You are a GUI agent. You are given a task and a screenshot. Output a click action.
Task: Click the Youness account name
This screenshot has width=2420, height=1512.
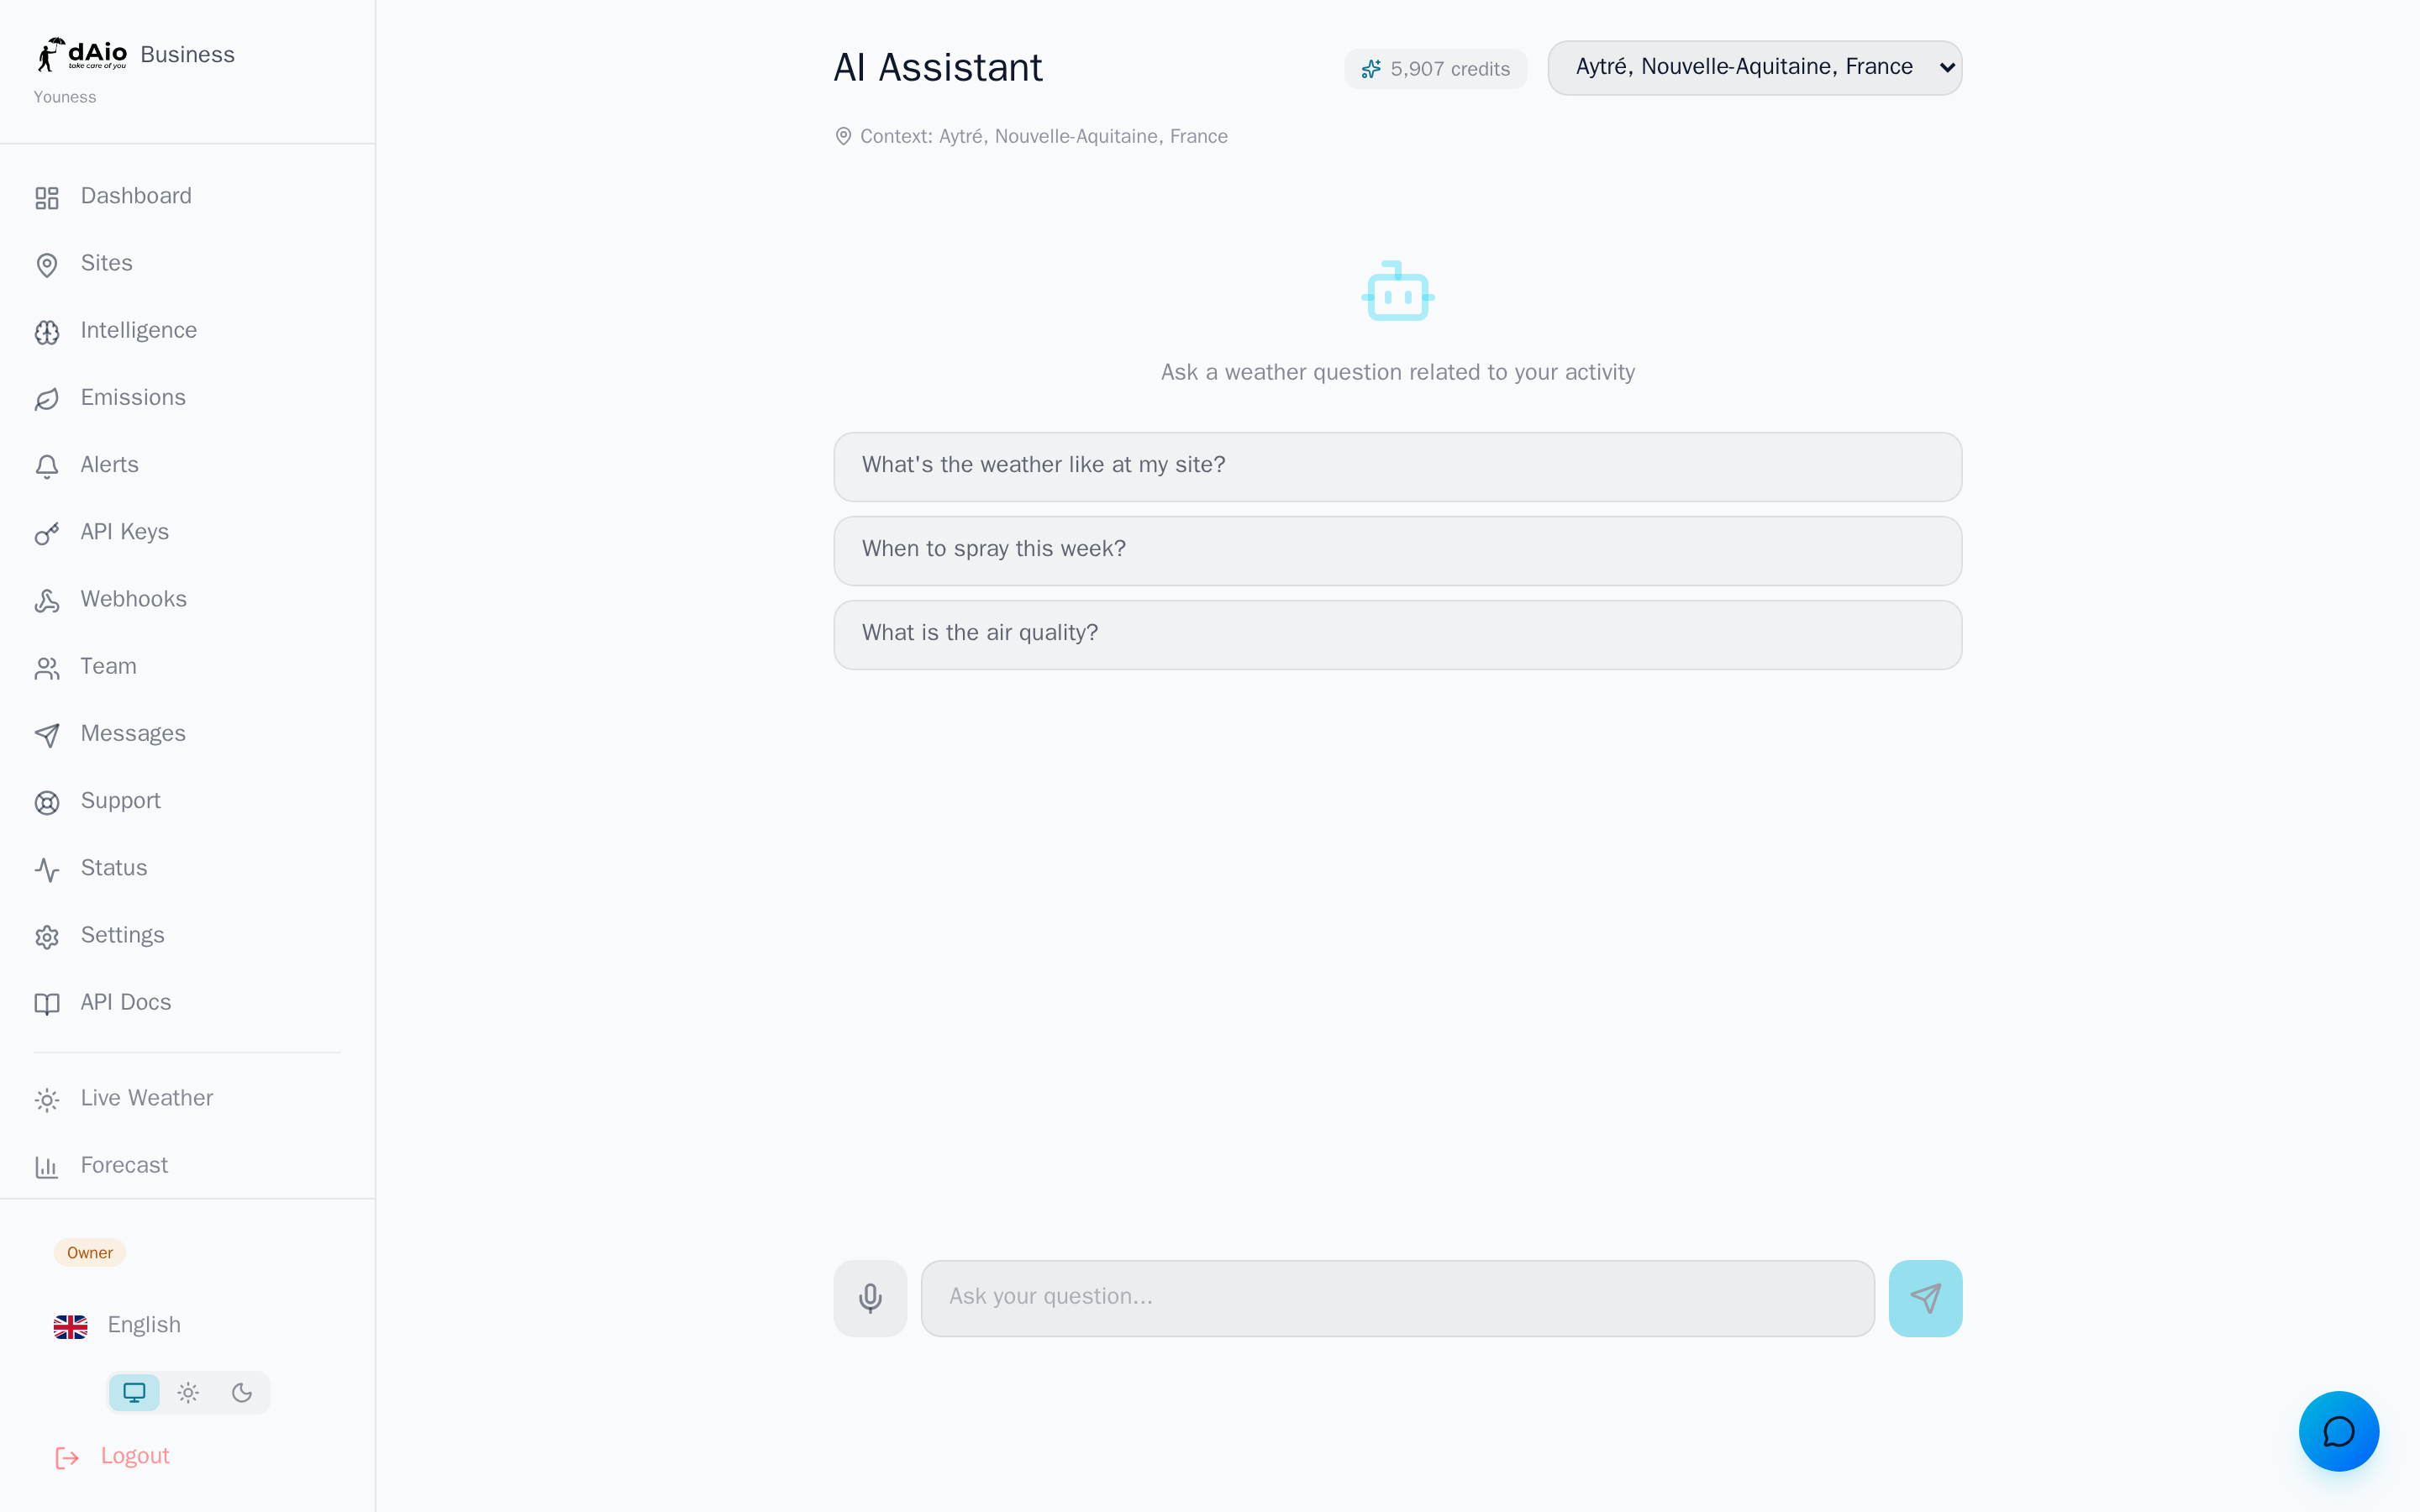click(65, 97)
